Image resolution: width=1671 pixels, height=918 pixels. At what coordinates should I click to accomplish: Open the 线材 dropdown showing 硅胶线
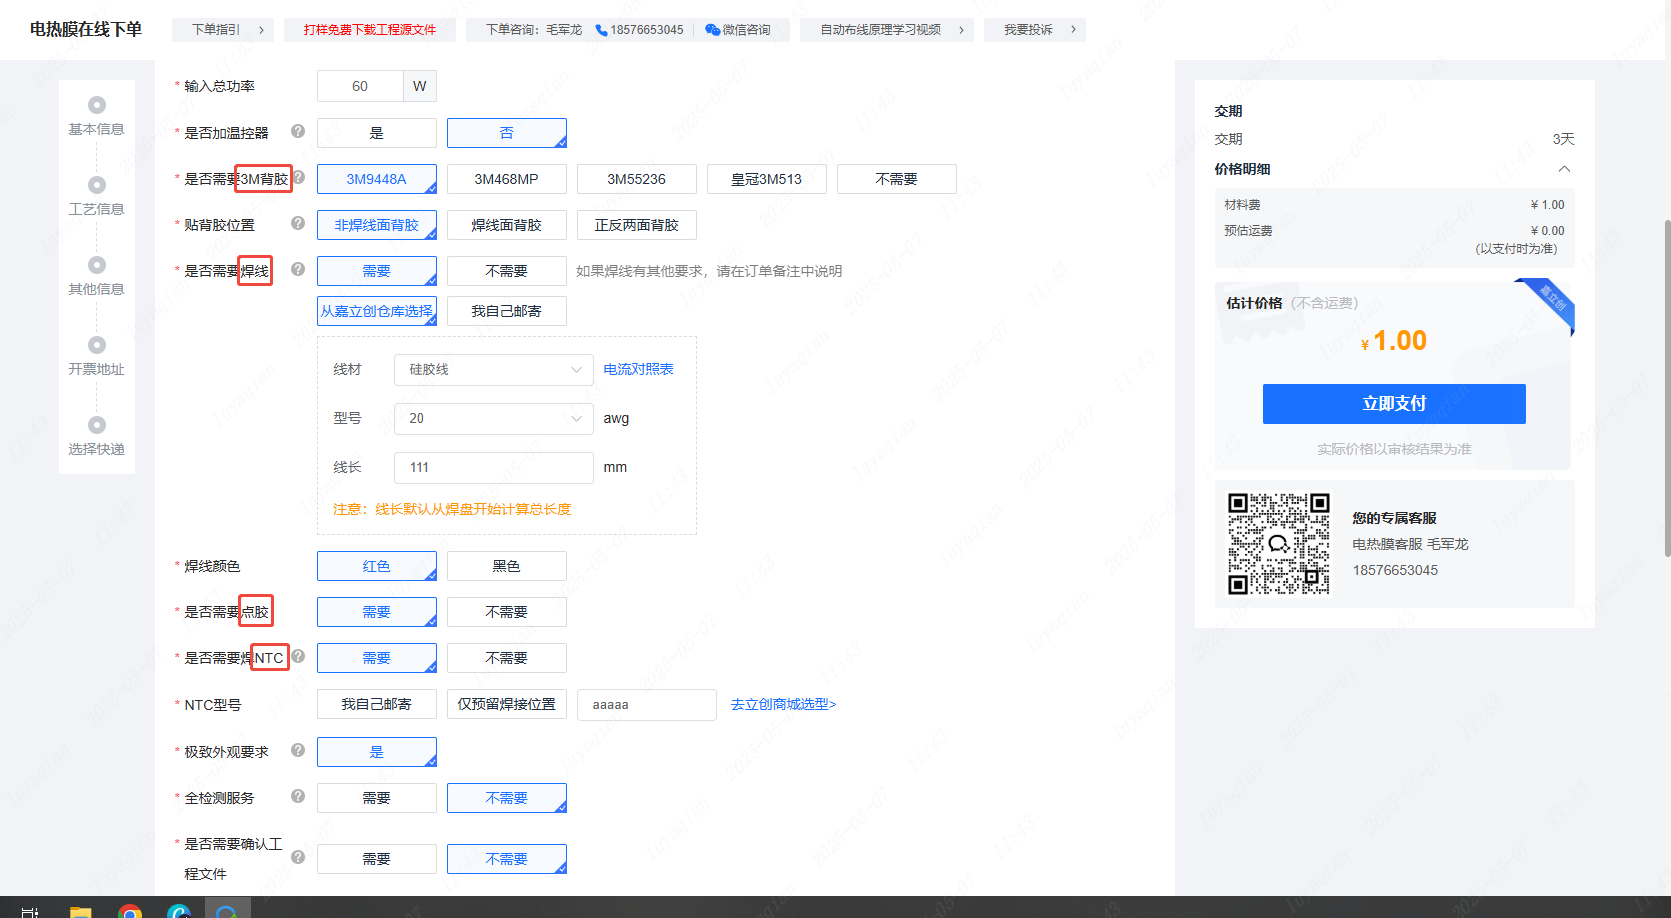(x=493, y=370)
